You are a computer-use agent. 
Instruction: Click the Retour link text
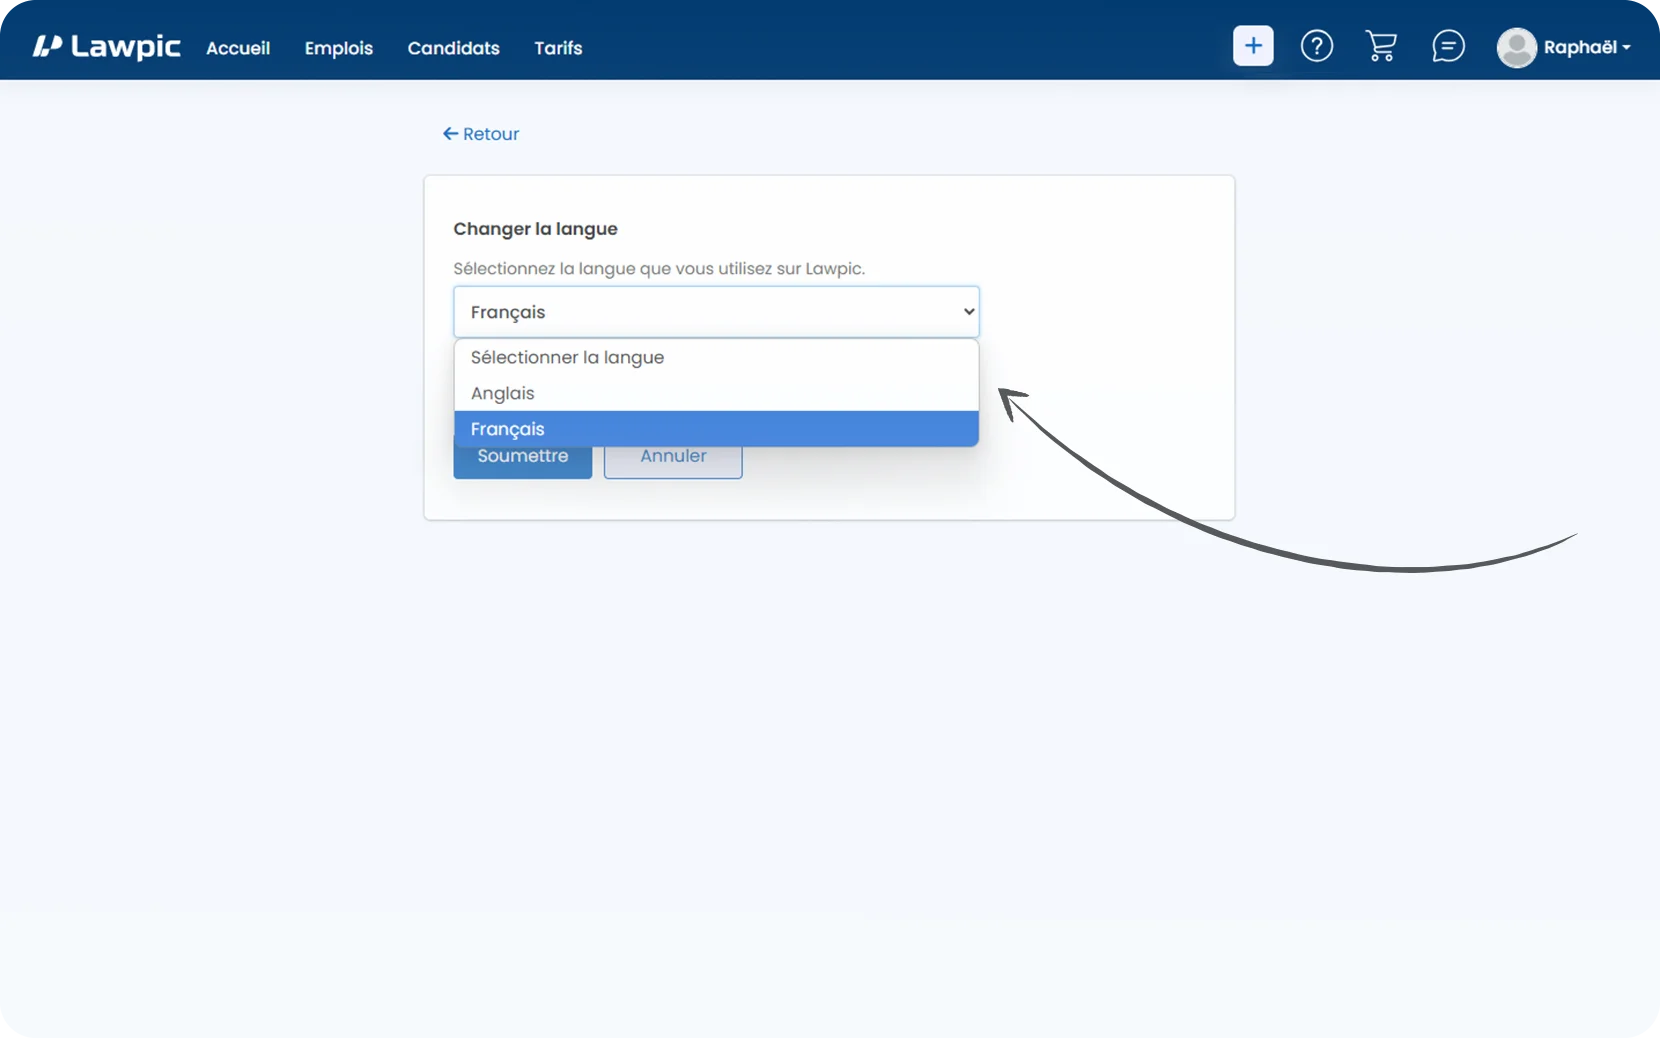coord(491,134)
